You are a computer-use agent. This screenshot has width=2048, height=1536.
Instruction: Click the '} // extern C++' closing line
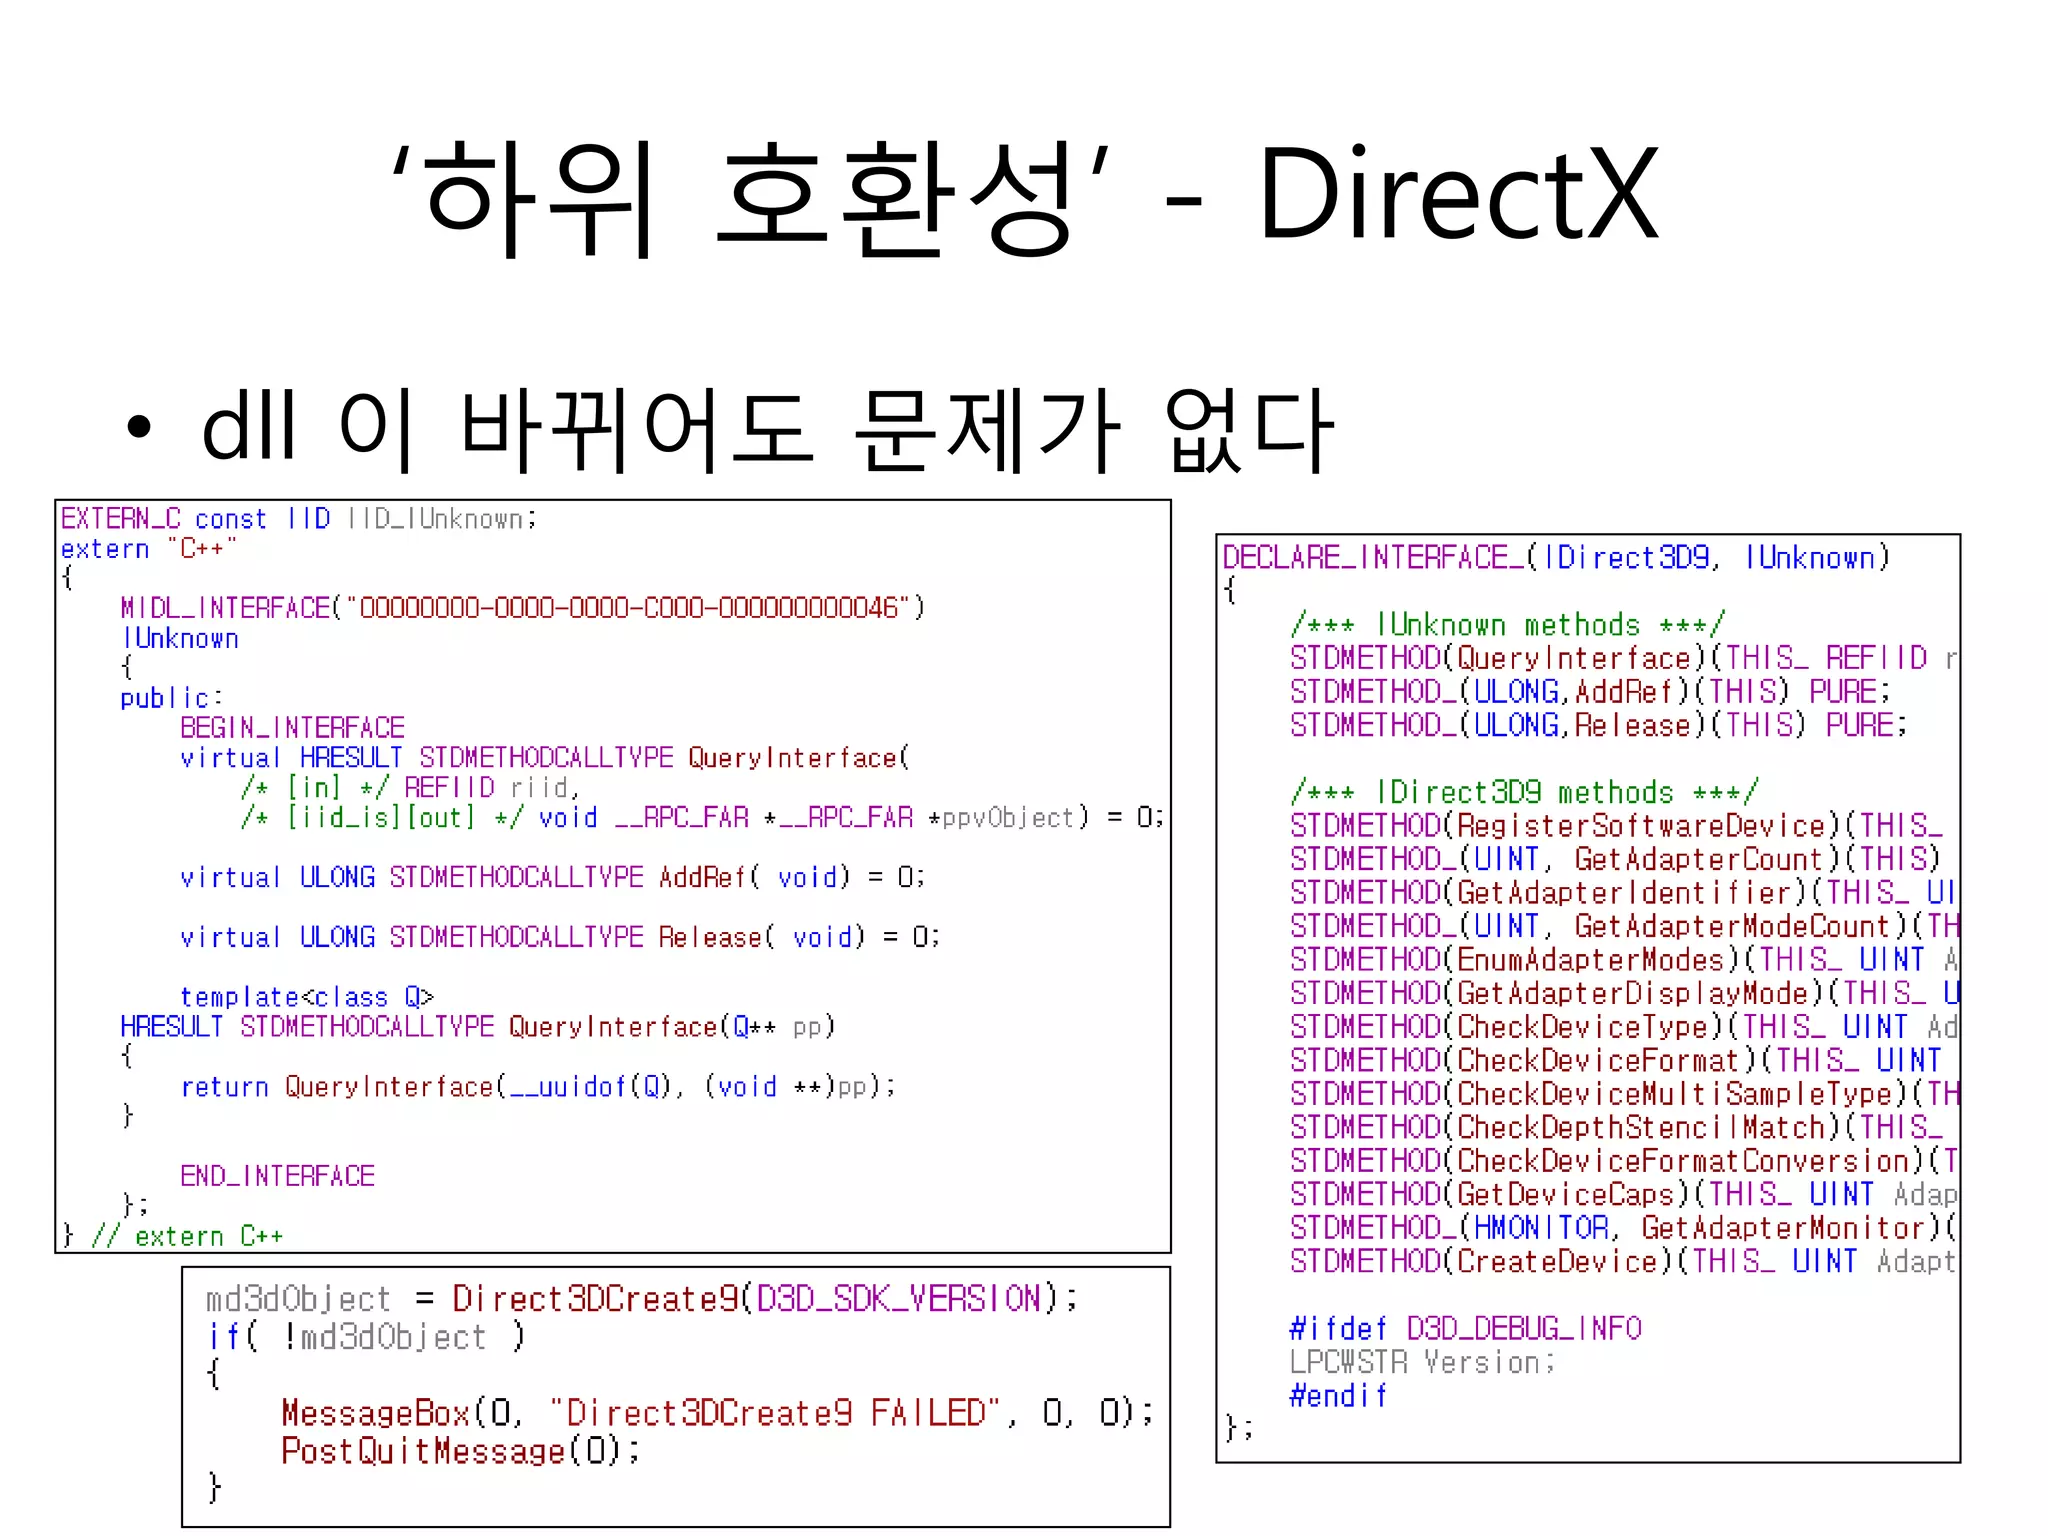click(x=172, y=1237)
